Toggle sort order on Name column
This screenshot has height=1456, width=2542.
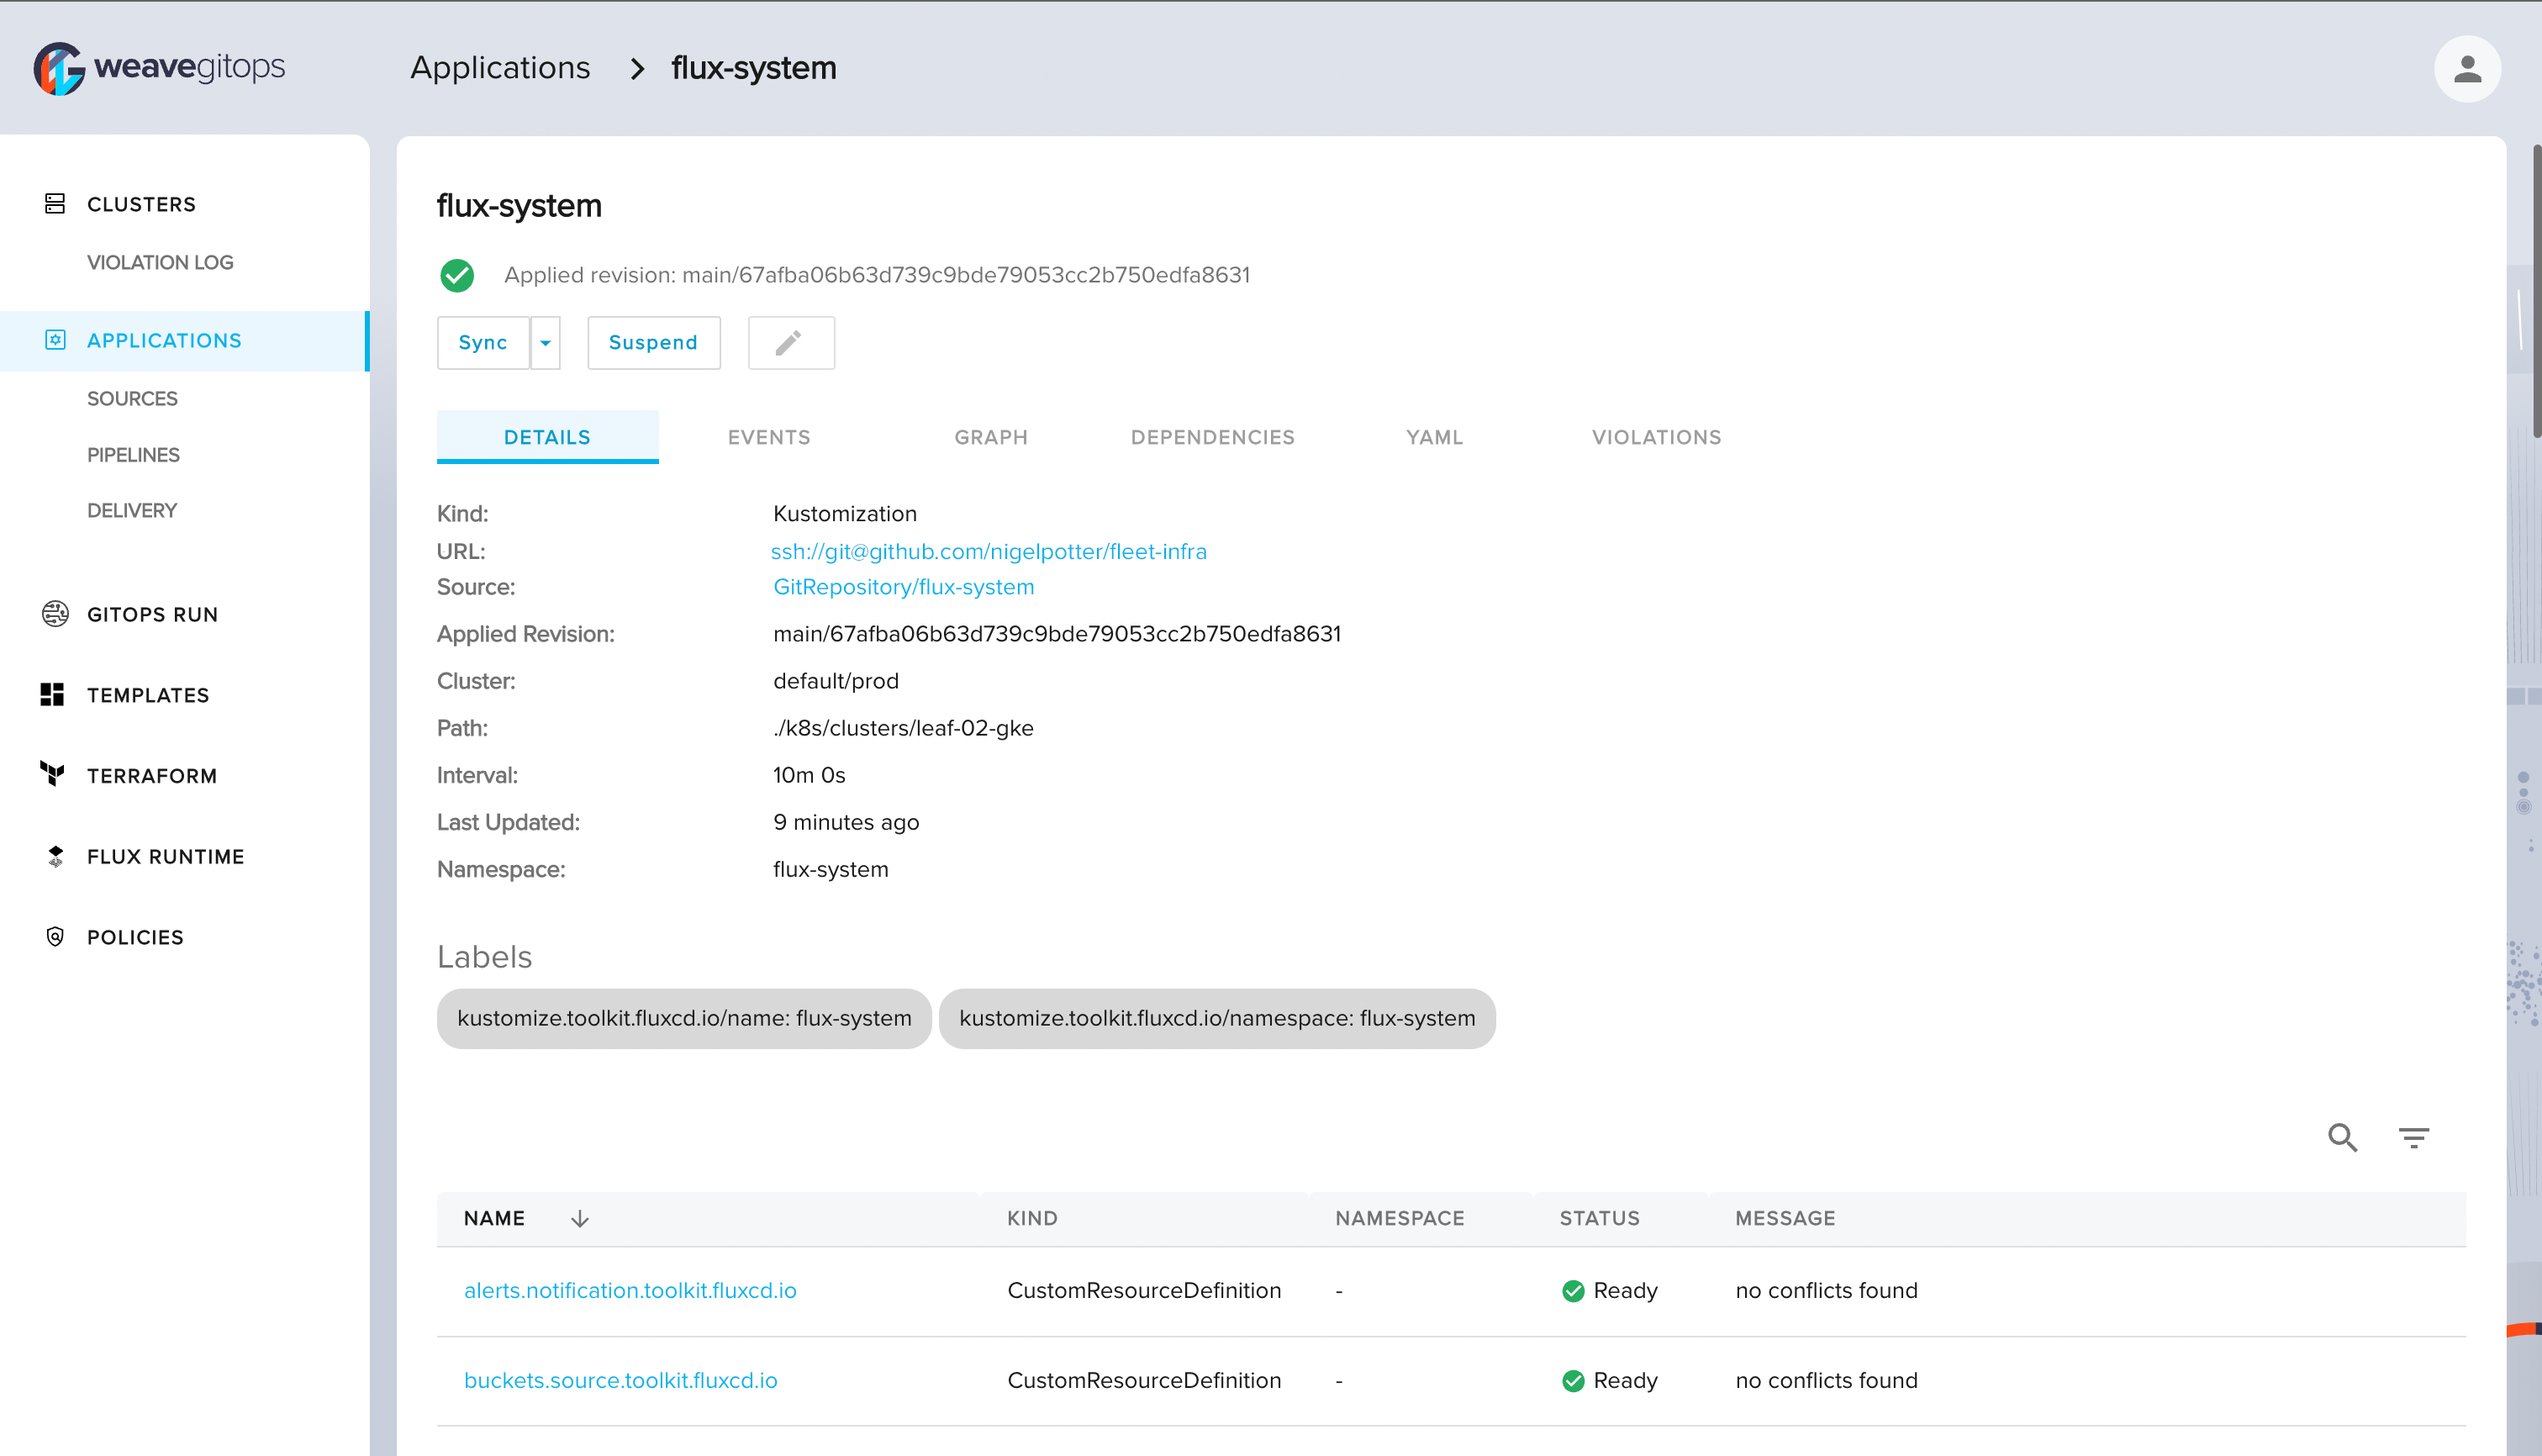(x=579, y=1218)
